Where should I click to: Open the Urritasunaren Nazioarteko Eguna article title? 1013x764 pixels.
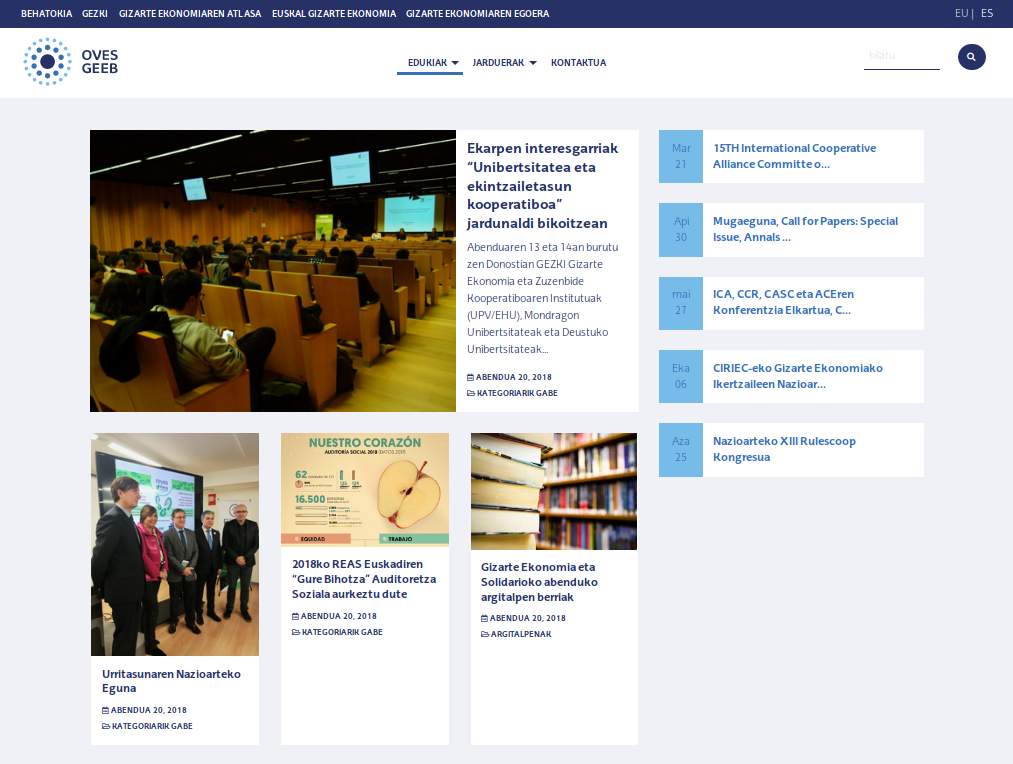tap(171, 681)
